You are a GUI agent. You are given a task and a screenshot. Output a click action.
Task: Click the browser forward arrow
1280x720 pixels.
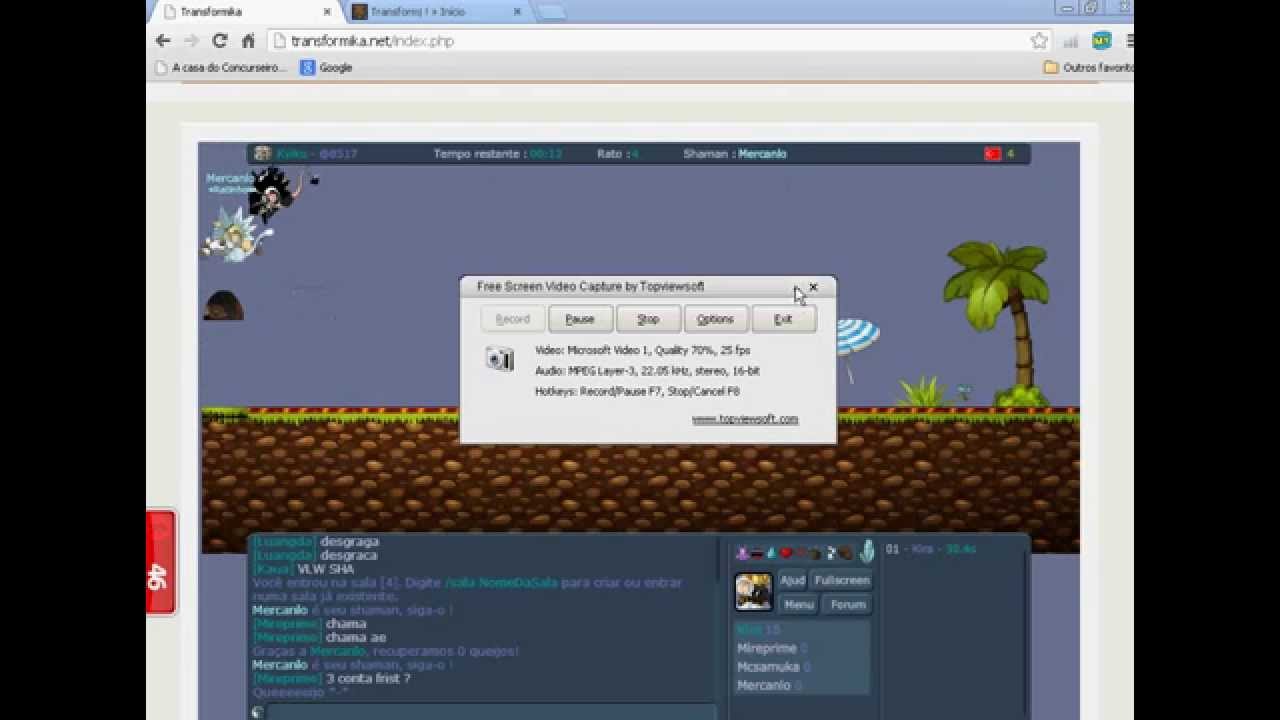(x=191, y=41)
